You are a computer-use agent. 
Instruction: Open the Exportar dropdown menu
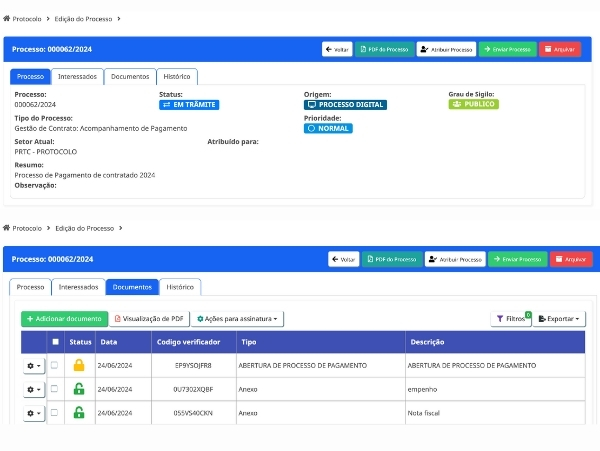[558, 319]
